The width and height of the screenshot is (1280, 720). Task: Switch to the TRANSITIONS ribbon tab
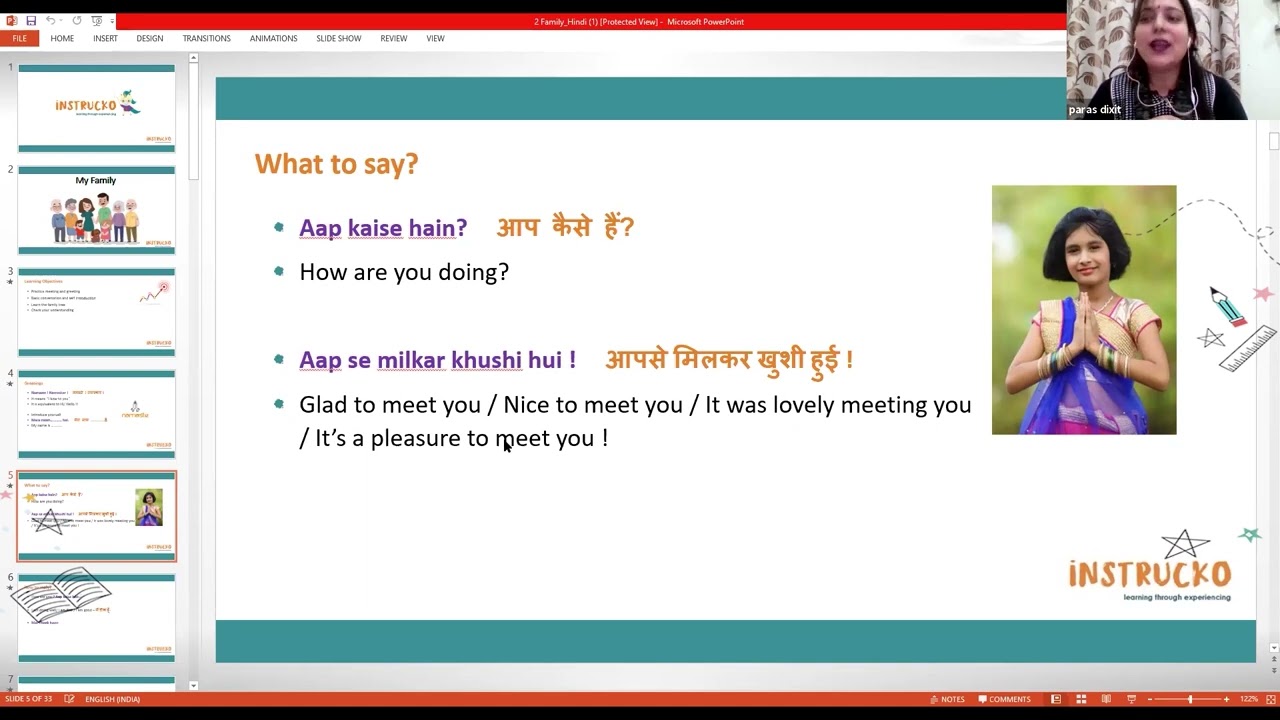[x=206, y=38]
